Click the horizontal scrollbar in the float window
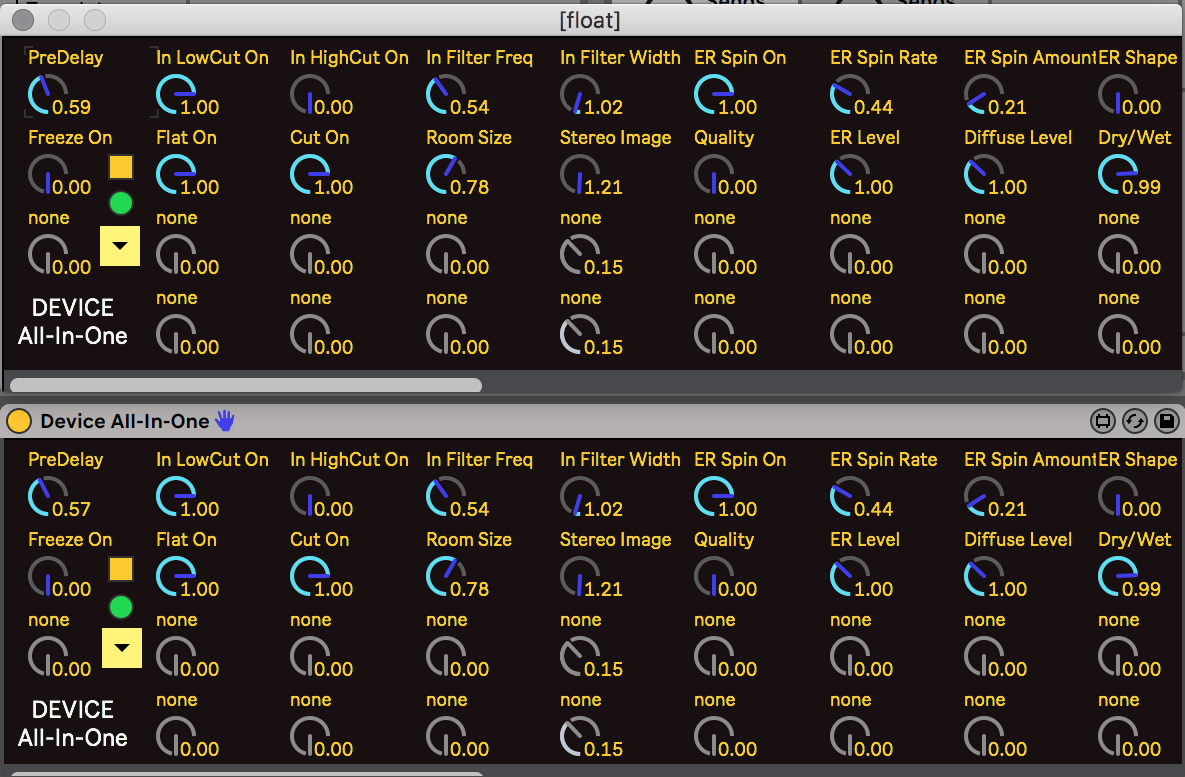Viewport: 1185px width, 777px height. [x=245, y=385]
